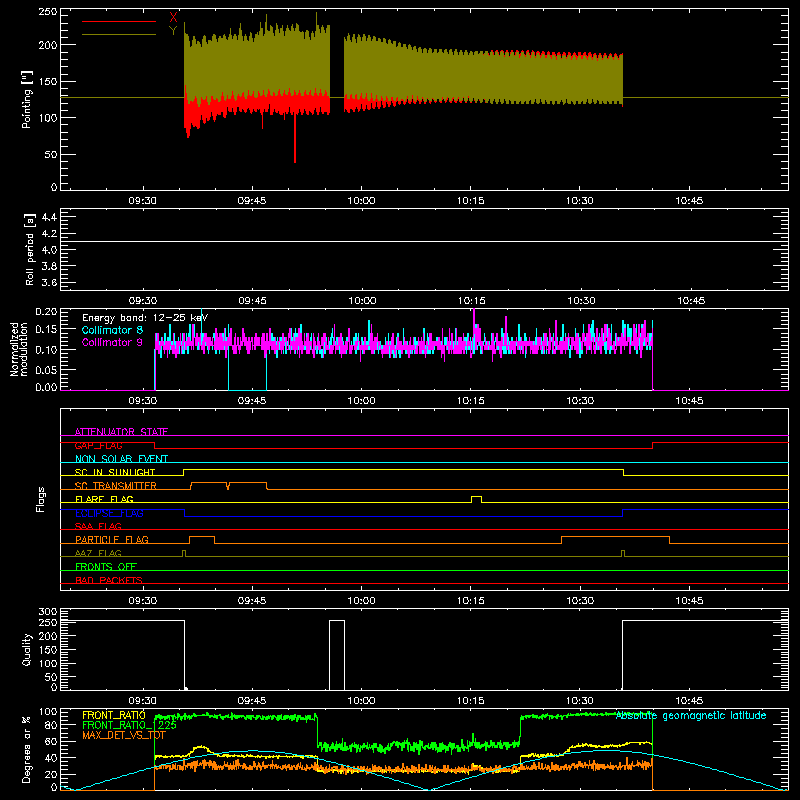Screen dimensions: 800x800
Task: Click the SC_IN_SUNLIGHT flag label
Action: pos(115,472)
